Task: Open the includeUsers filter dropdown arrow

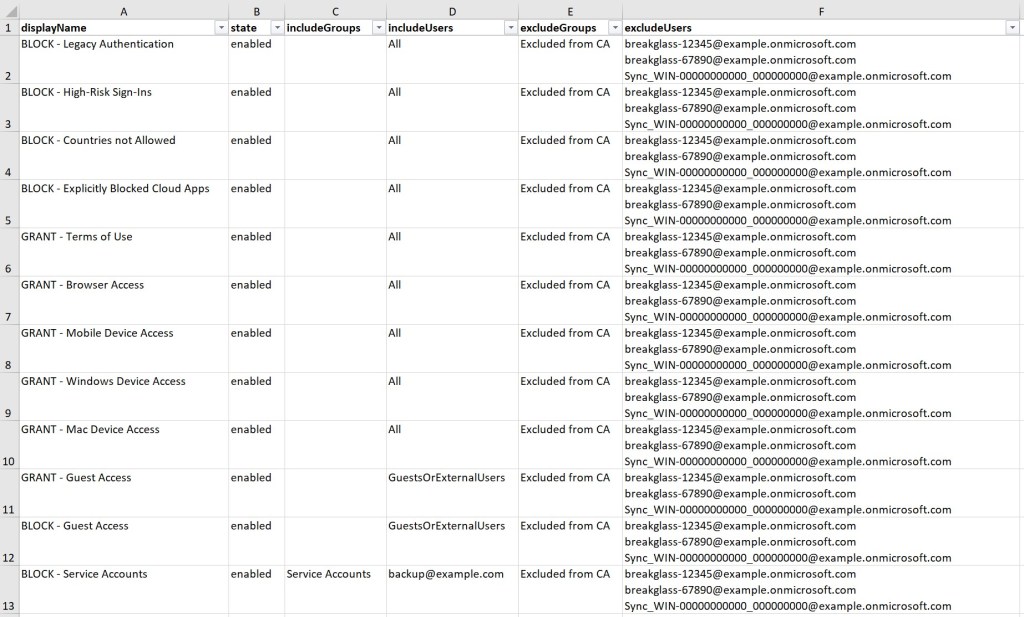Action: (510, 28)
